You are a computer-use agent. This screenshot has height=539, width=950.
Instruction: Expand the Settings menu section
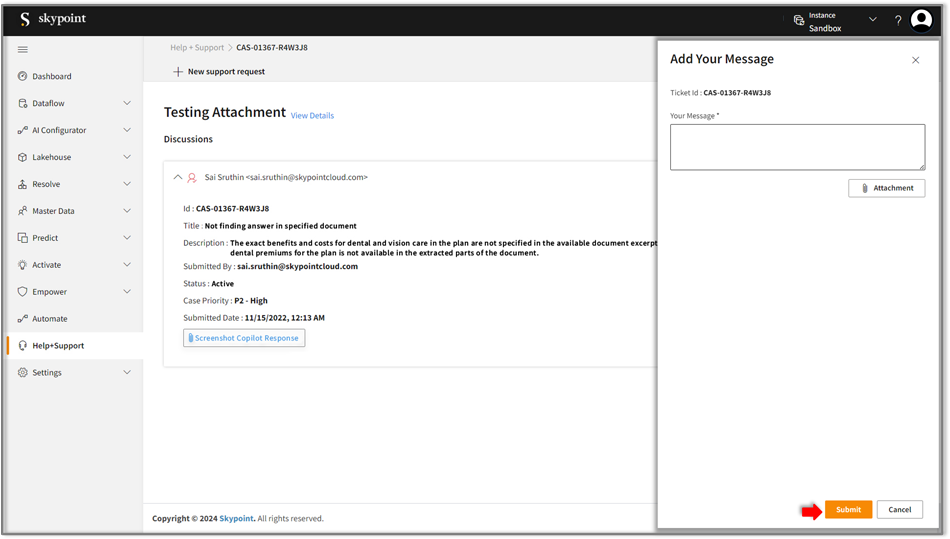coord(127,373)
